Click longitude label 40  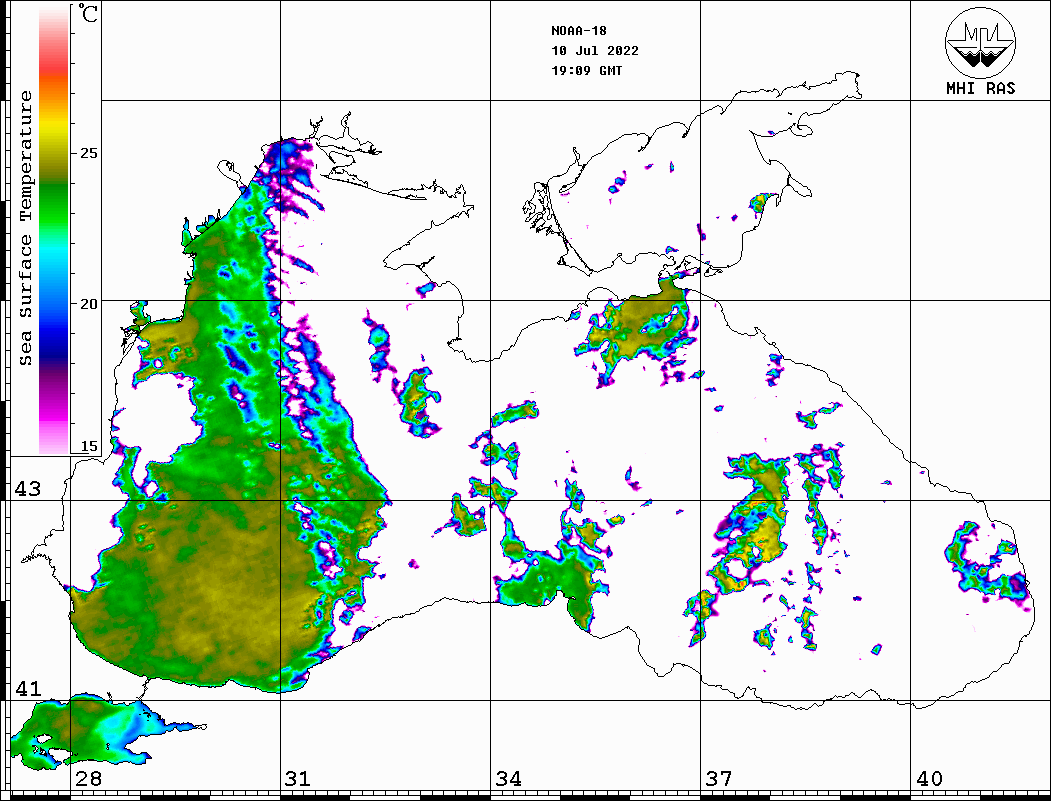[x=929, y=779]
